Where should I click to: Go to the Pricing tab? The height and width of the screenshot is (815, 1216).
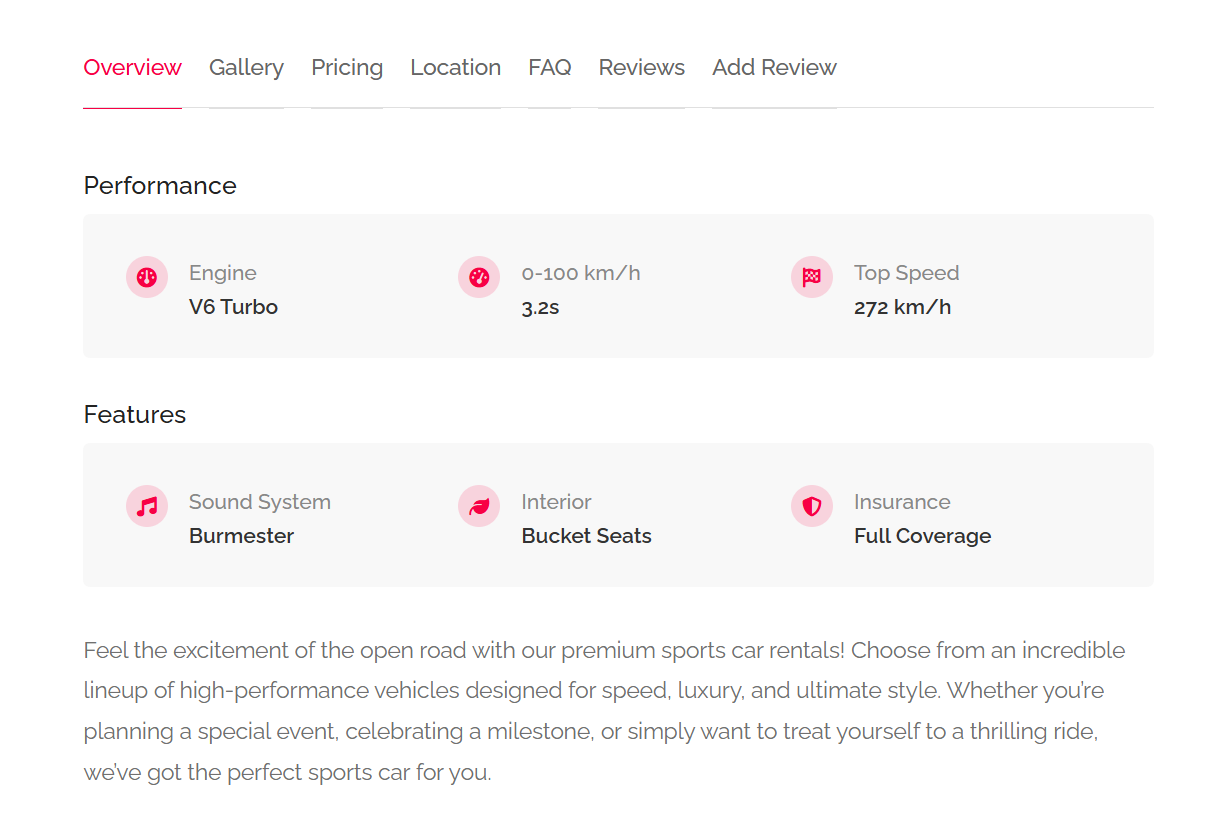coord(347,68)
